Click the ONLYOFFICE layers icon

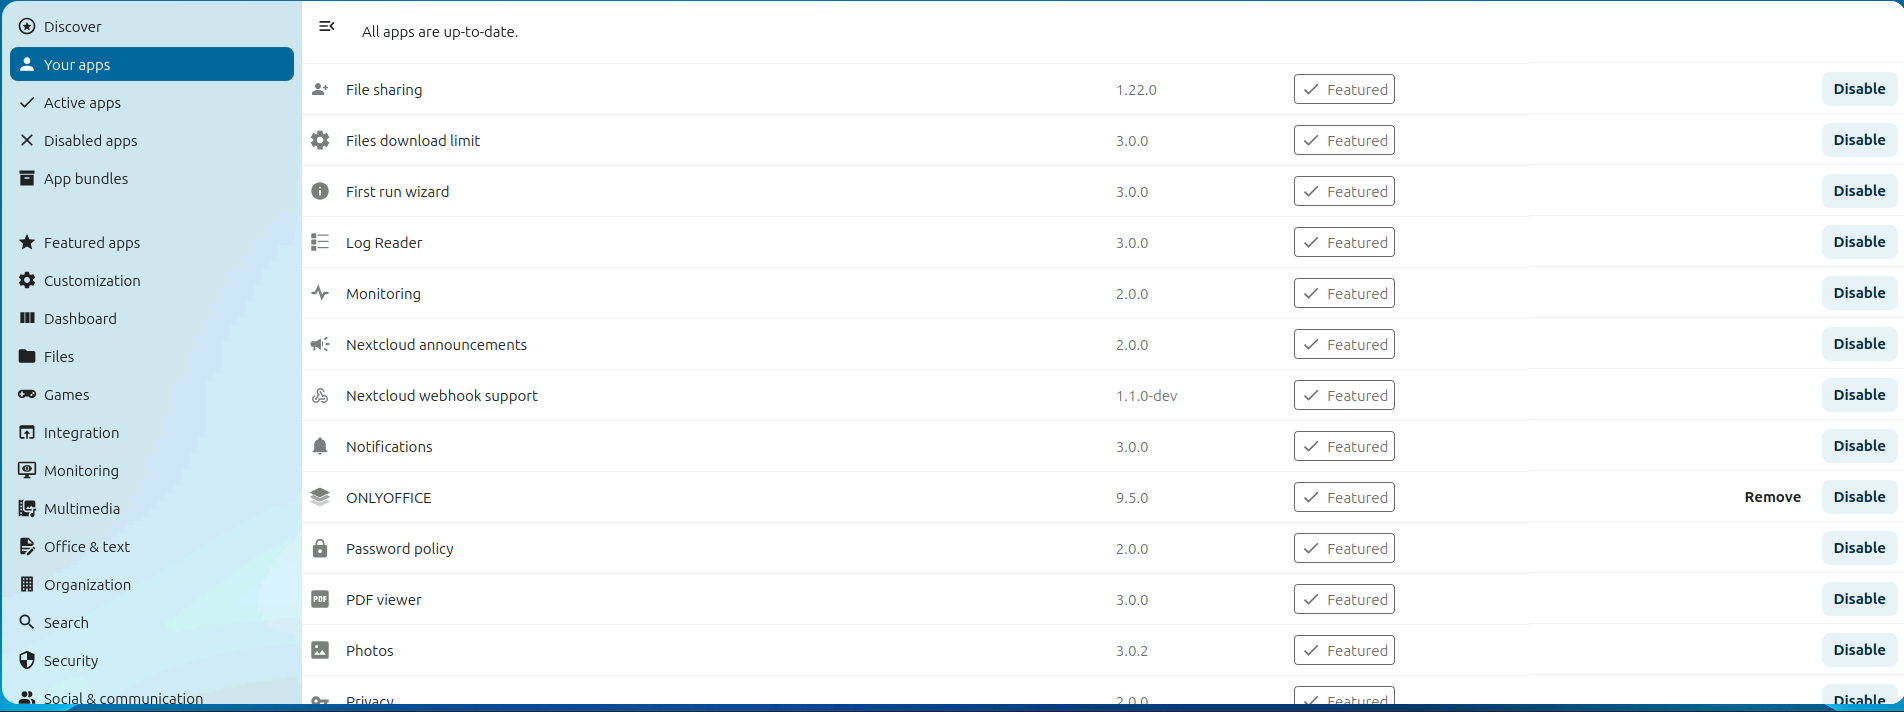(x=320, y=497)
